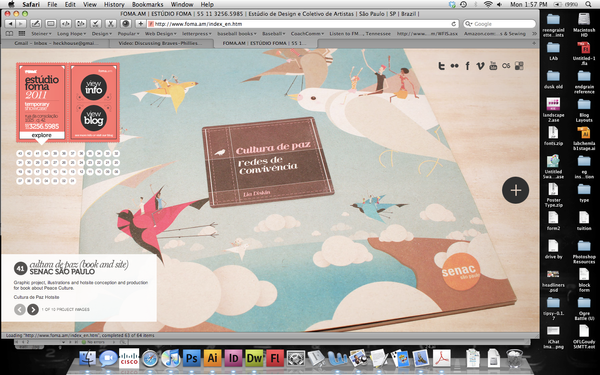600x375 pixels.
Task: Open FOMA's Twitter icon link
Action: [x=441, y=66]
